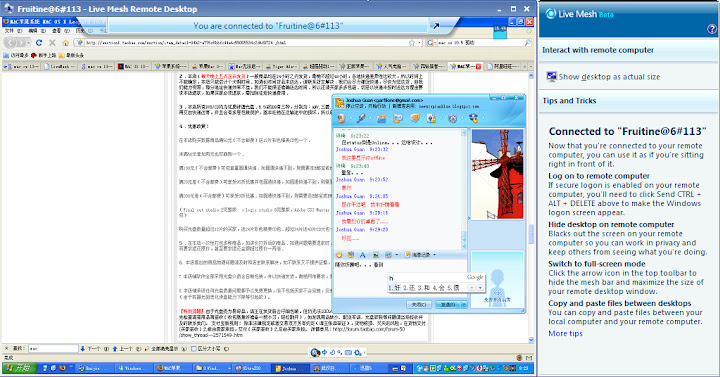The image size is (720, 377).
Task: Open the emoticon smiley picker in chat
Action: [x=339, y=255]
